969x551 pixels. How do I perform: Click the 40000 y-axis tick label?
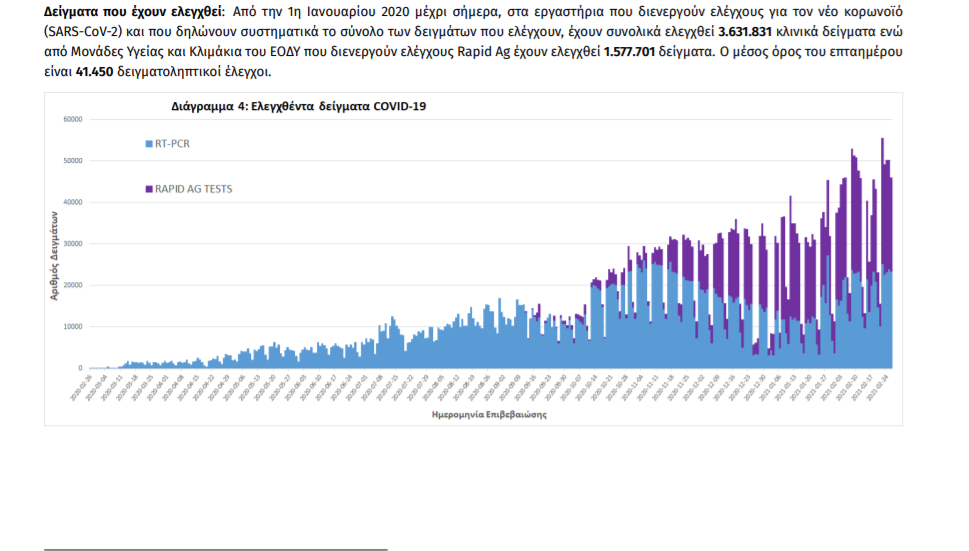(72, 202)
